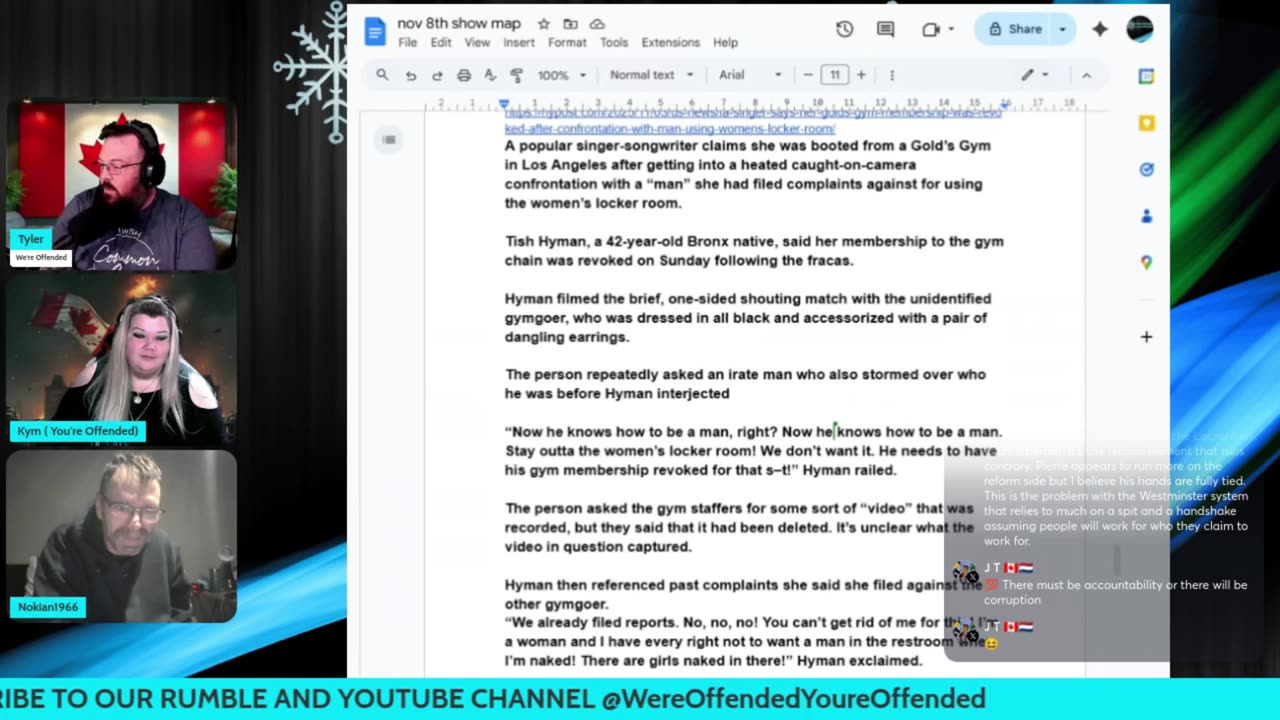Open the Gemini sparkle icon
Image resolution: width=1280 pixels, height=720 pixels.
click(x=1100, y=29)
